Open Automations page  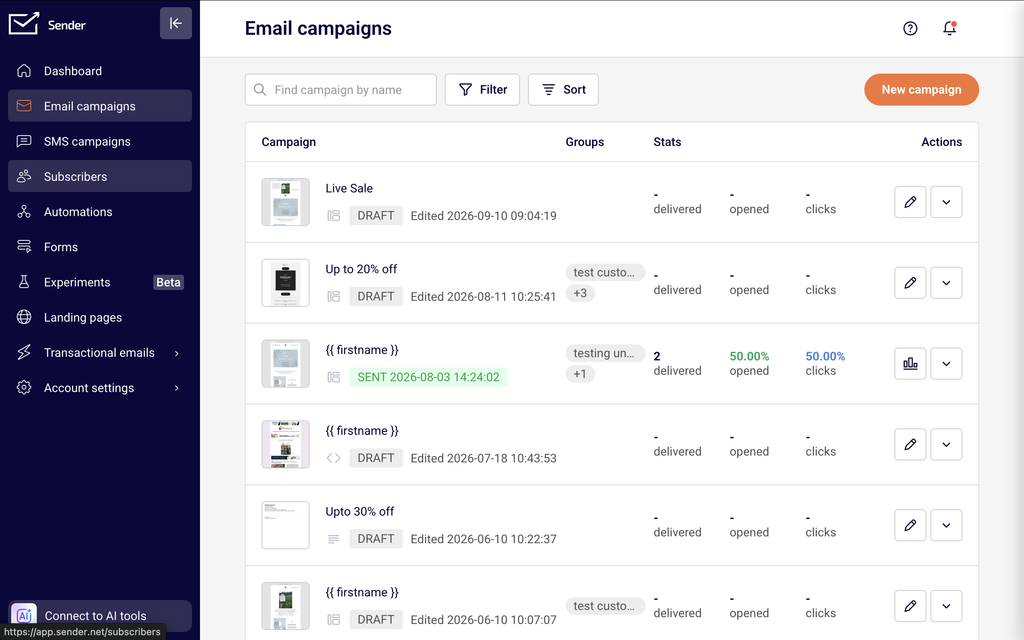point(100,212)
